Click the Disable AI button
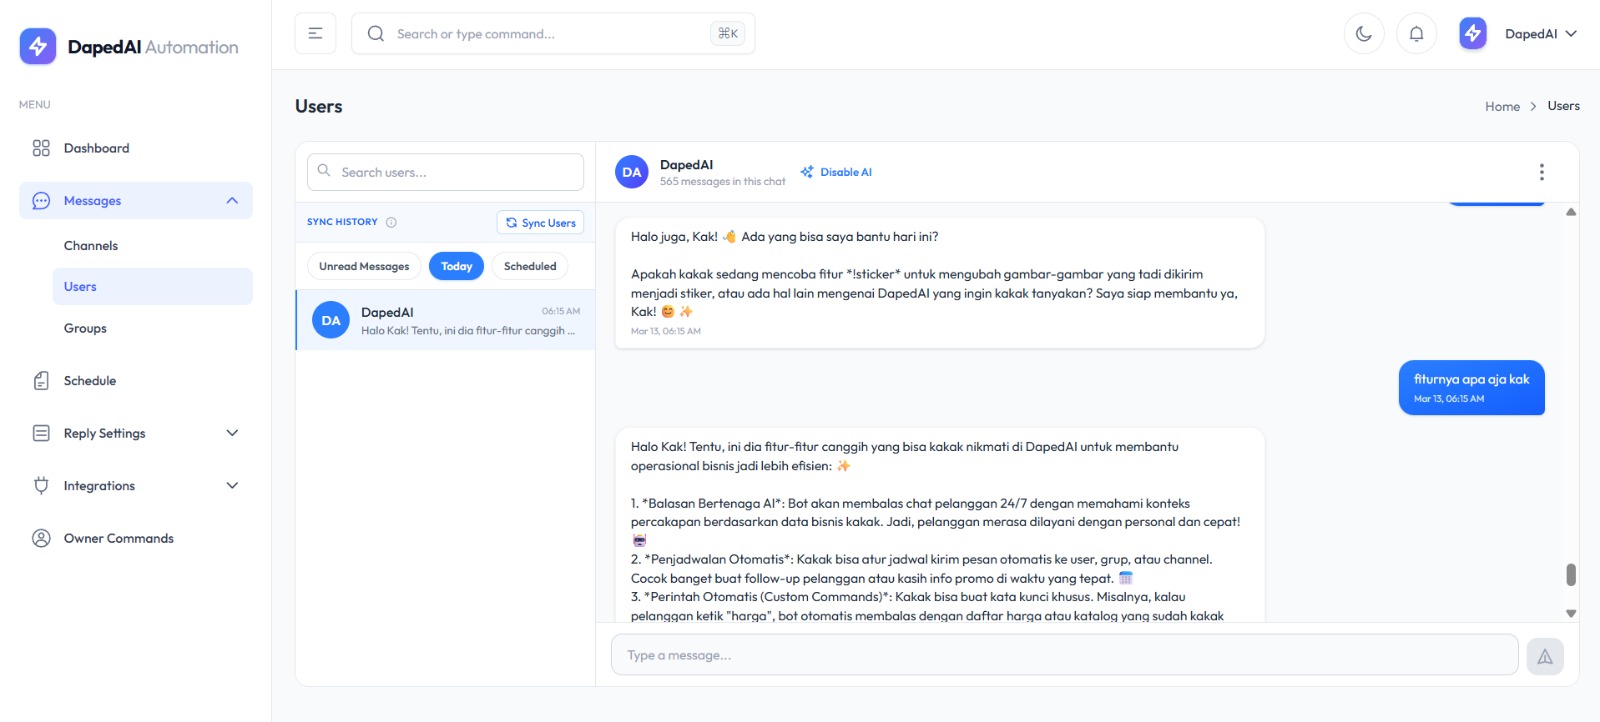The width and height of the screenshot is (1600, 722). coord(836,172)
